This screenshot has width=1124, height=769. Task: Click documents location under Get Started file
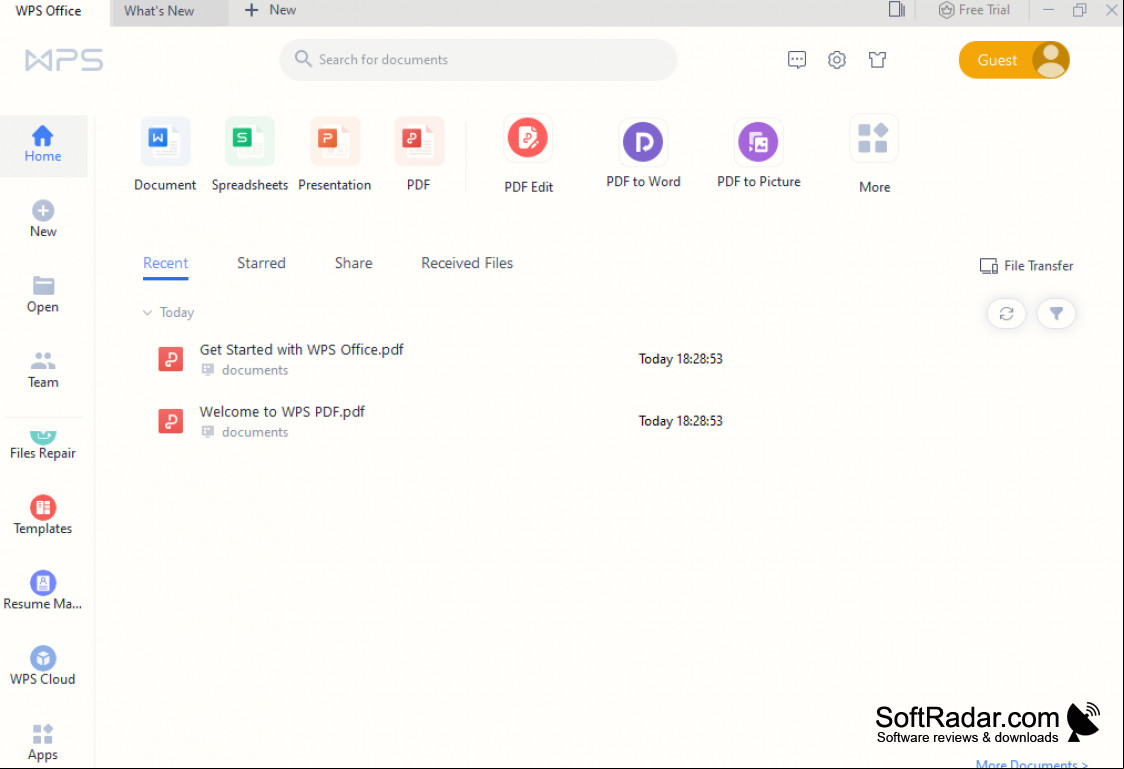coord(254,370)
